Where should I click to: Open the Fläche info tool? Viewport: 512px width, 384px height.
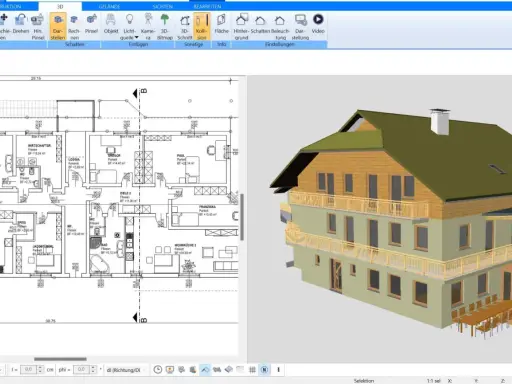tap(221, 24)
